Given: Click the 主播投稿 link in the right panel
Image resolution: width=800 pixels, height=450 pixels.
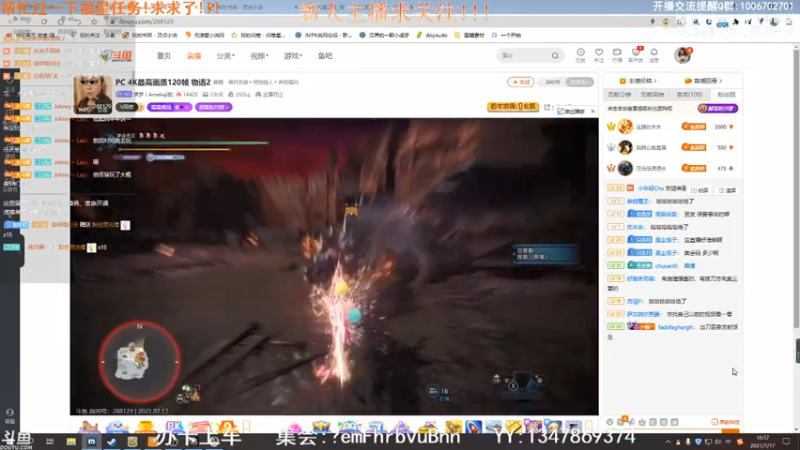Looking at the screenshot, I should 638,81.
